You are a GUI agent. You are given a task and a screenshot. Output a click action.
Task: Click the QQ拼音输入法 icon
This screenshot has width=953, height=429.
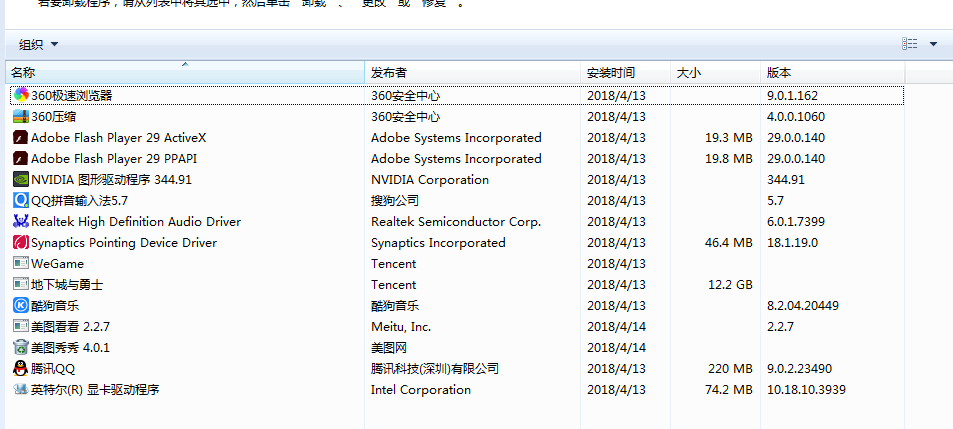[21, 201]
